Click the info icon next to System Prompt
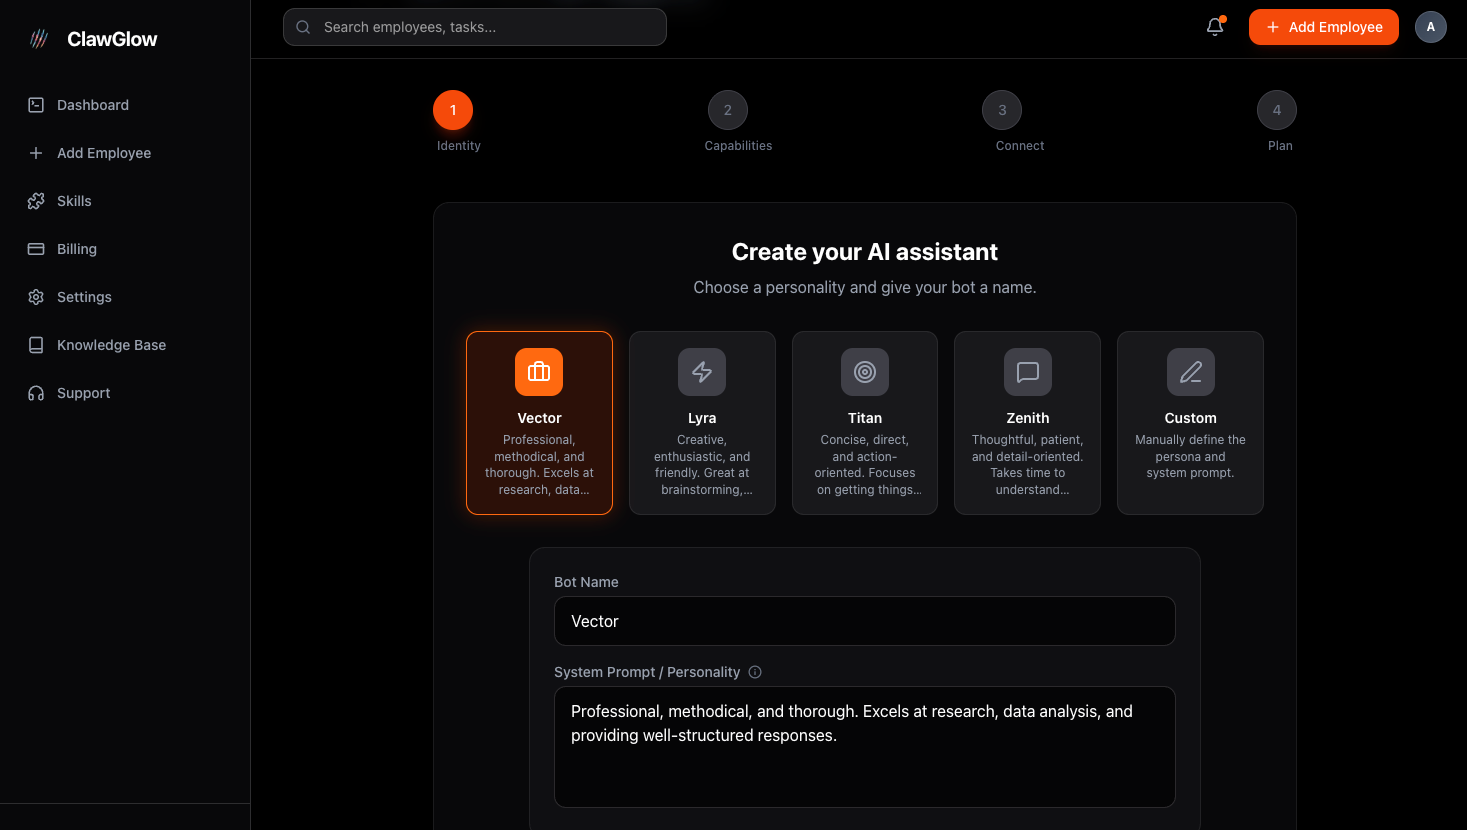 tap(755, 672)
